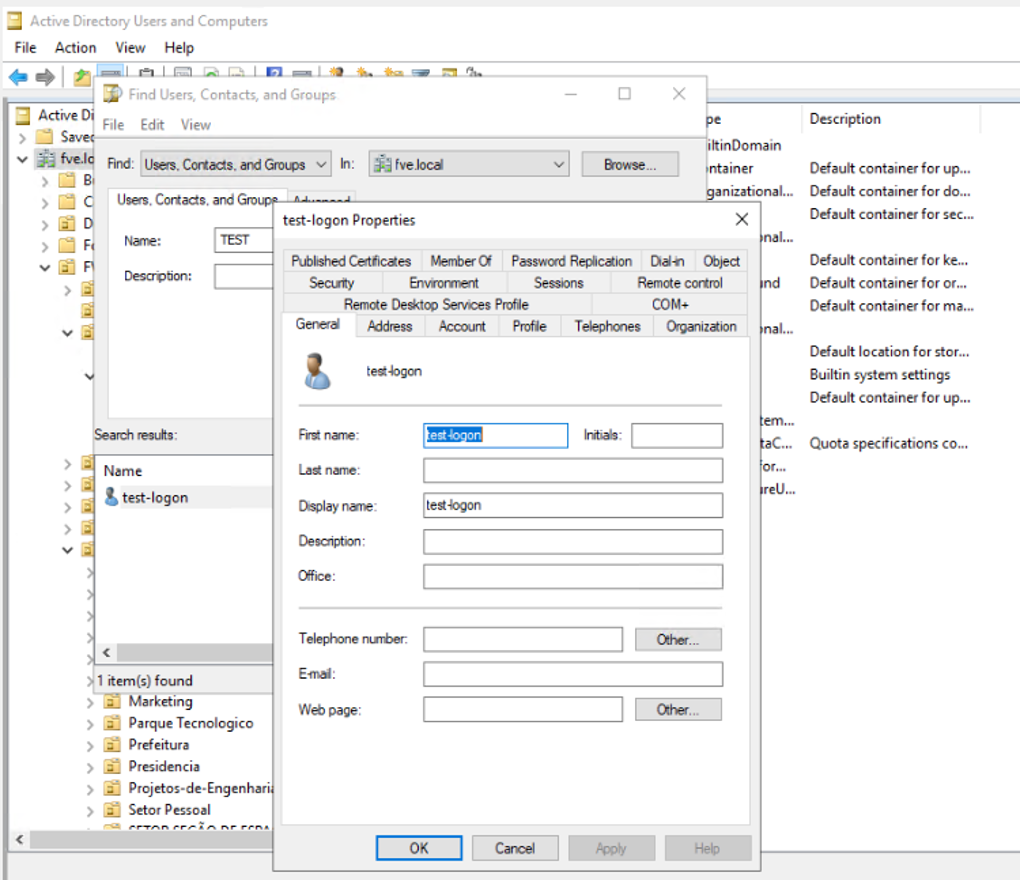Expand the Setor Pessoal OU node
This screenshot has height=880, width=1020.
90,810
